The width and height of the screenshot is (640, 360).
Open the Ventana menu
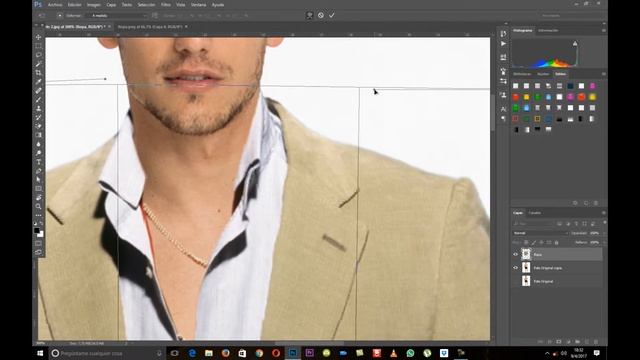[x=199, y=5]
